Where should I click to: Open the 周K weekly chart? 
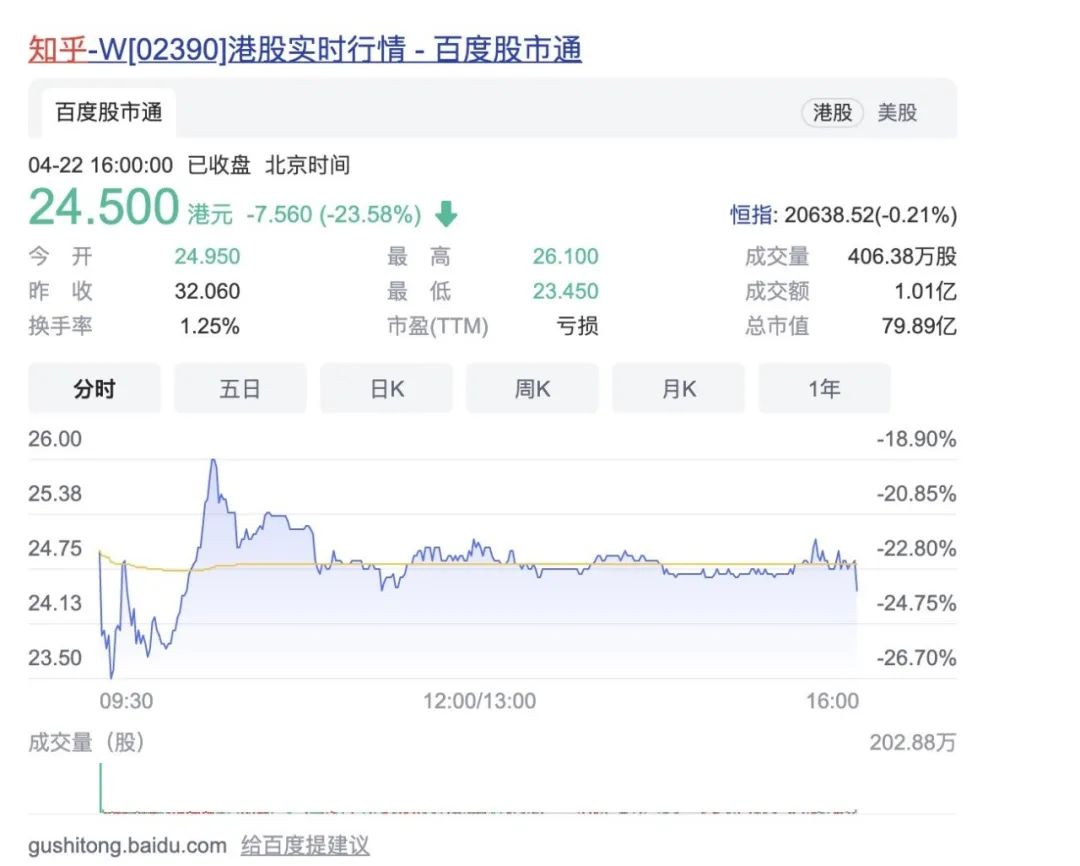[x=532, y=389]
